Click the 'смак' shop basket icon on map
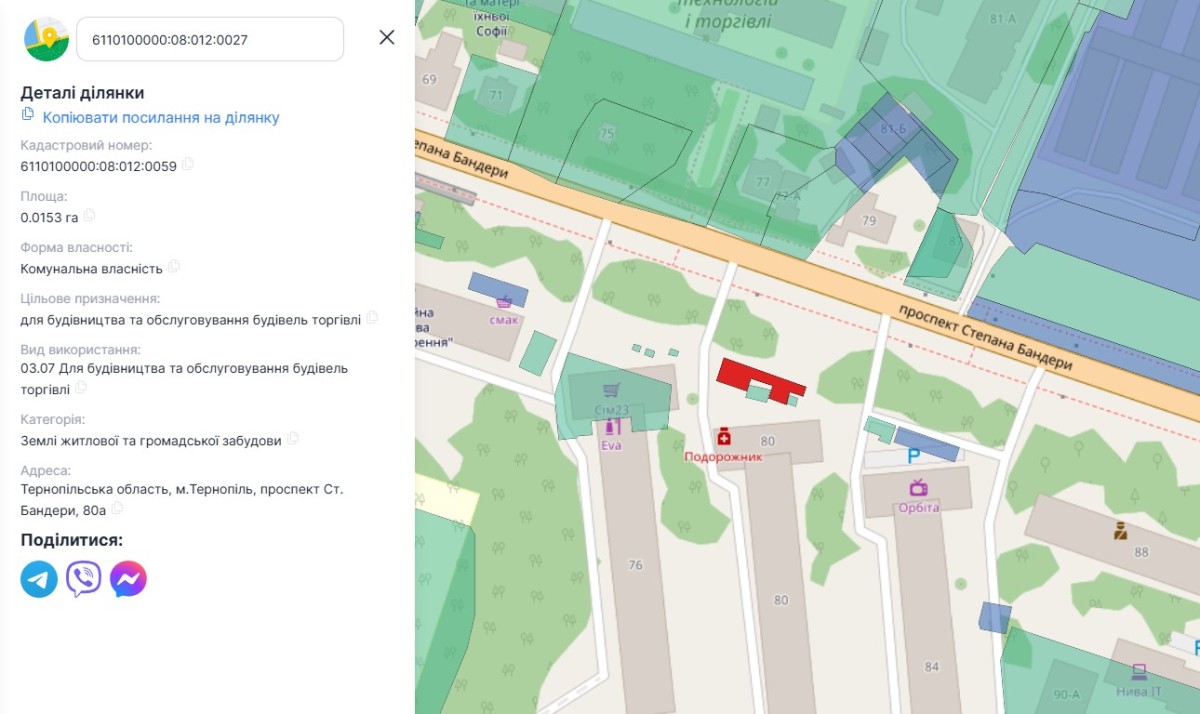The height and width of the screenshot is (714, 1200). pyautogui.click(x=504, y=301)
